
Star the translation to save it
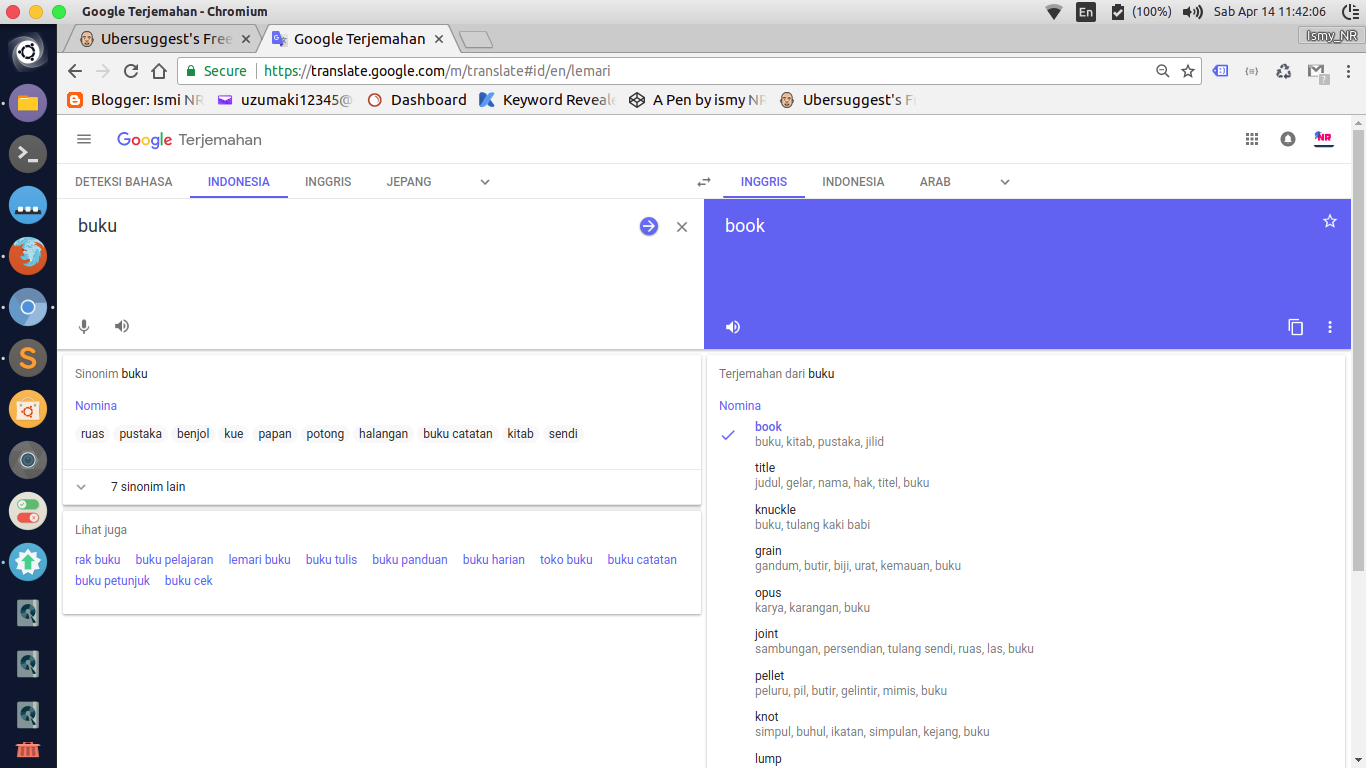pyautogui.click(x=1330, y=221)
